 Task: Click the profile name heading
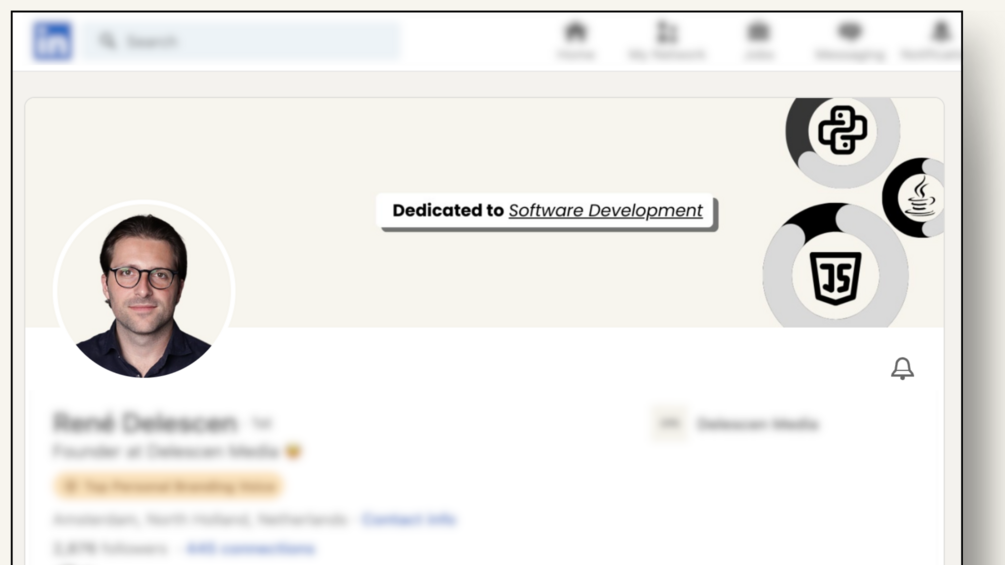(x=145, y=423)
